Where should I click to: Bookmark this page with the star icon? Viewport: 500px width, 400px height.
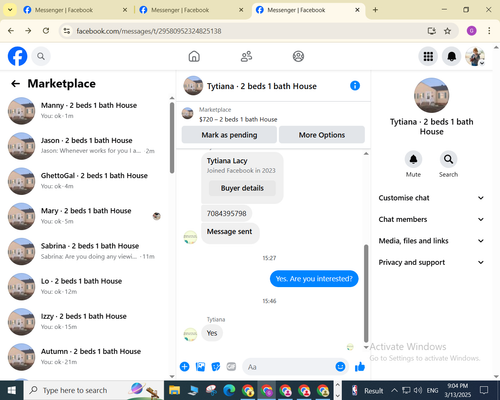pyautogui.click(x=447, y=31)
